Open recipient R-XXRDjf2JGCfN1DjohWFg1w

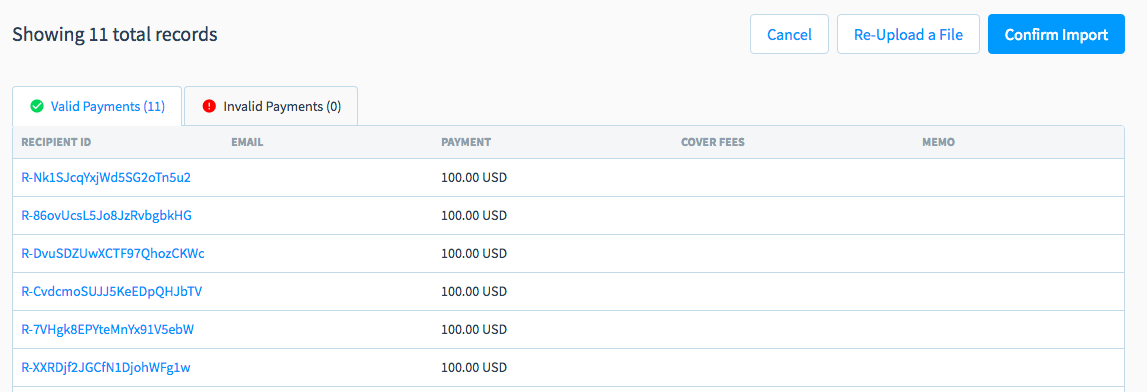point(106,368)
